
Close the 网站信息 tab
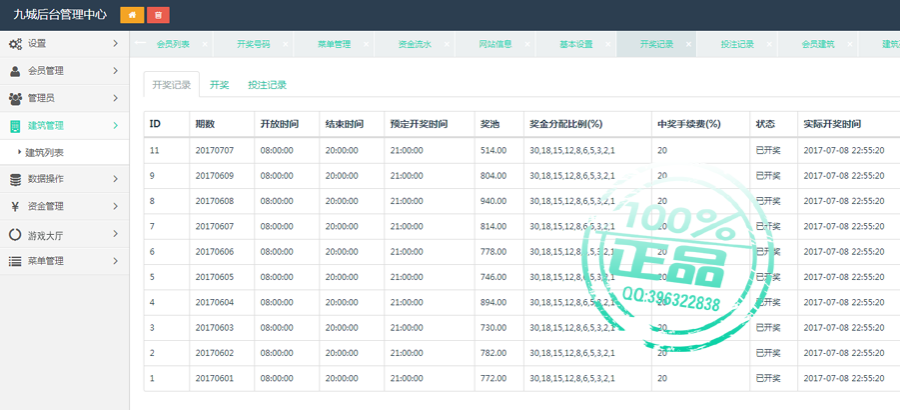click(527, 44)
